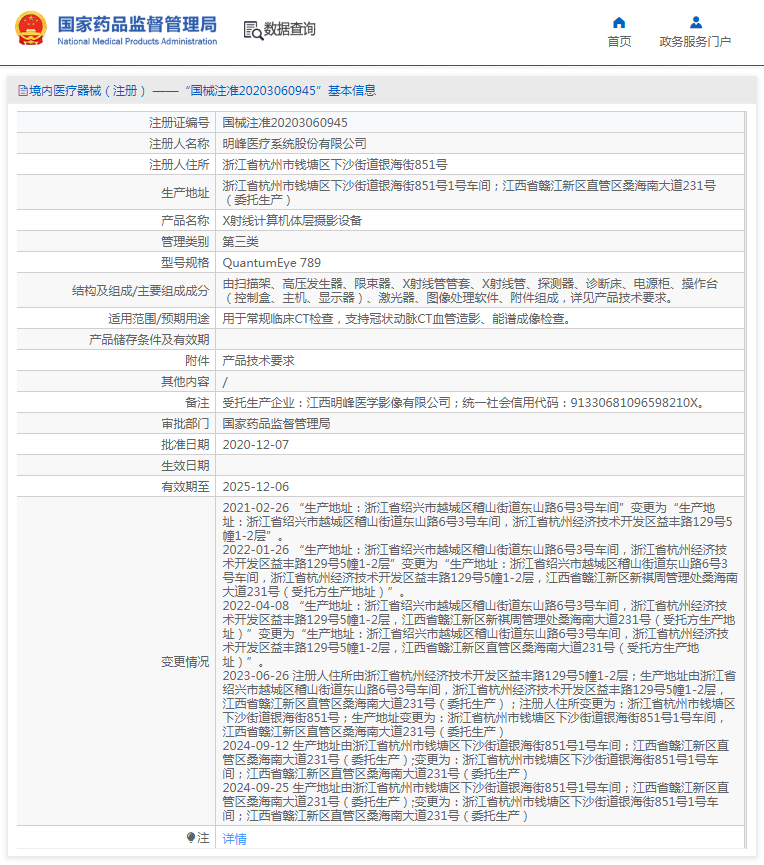This screenshot has height=865, width=764.
Task: Click the 变更情况 row label
Action: click(185, 661)
